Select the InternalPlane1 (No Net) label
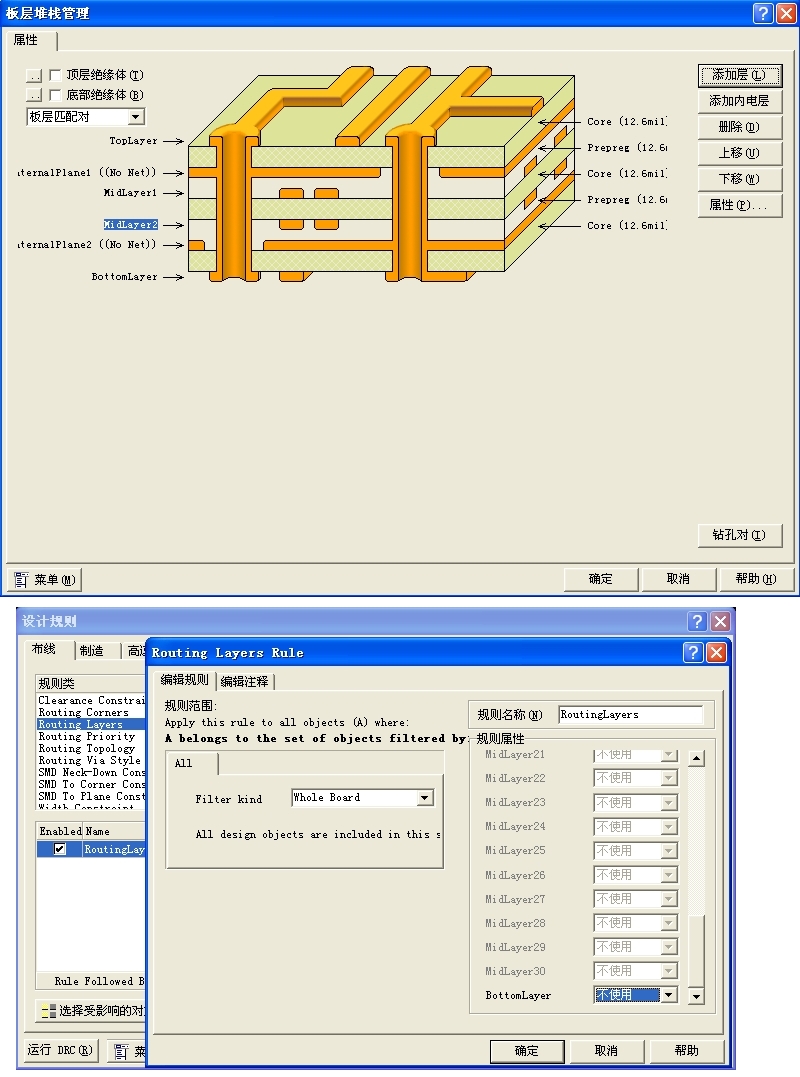The width and height of the screenshot is (800, 1077). coord(87,172)
